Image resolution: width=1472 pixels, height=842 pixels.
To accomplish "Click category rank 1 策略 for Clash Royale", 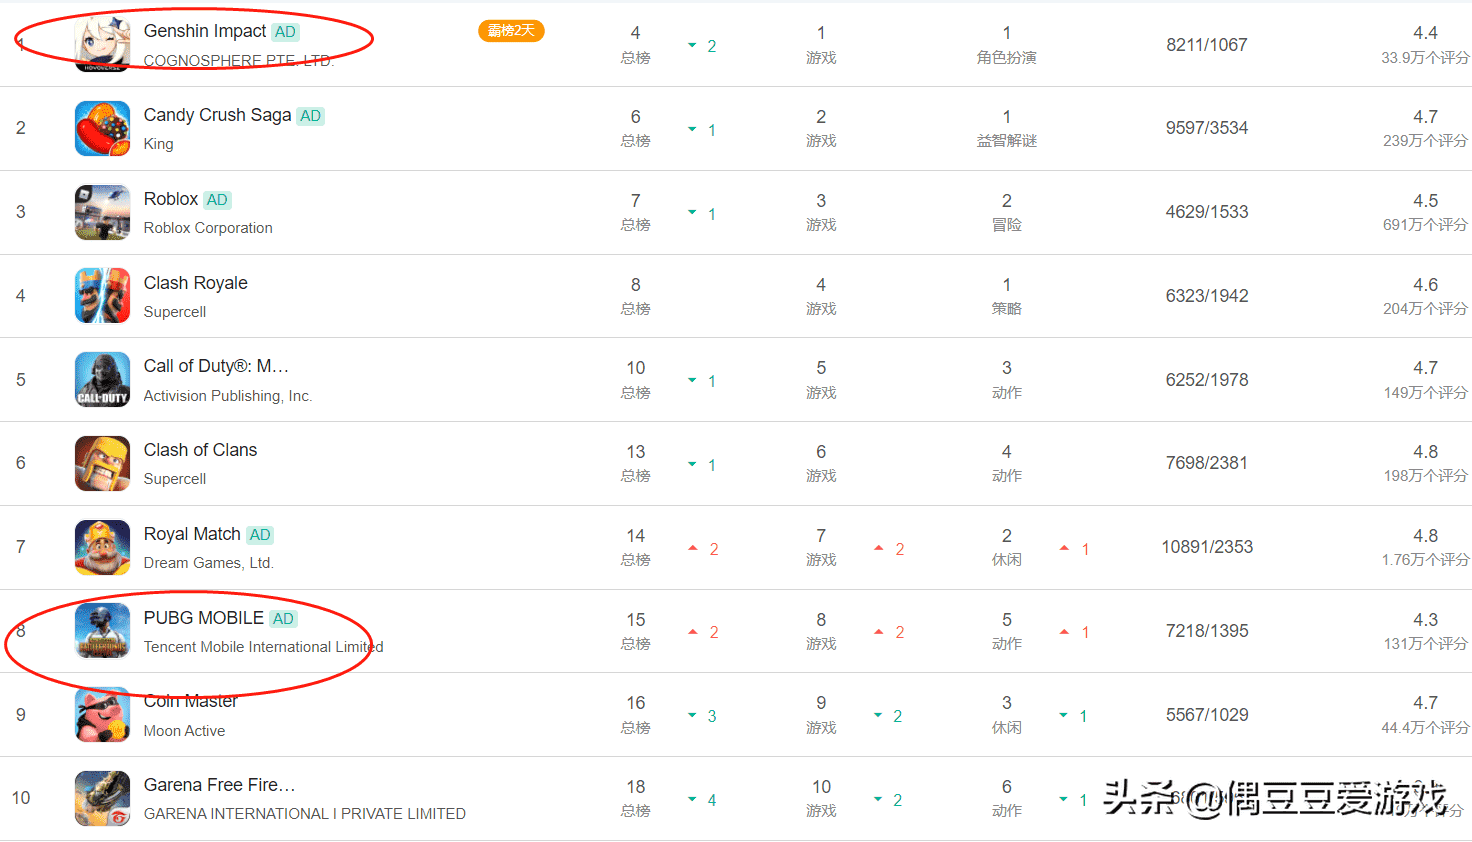I will point(1007,296).
